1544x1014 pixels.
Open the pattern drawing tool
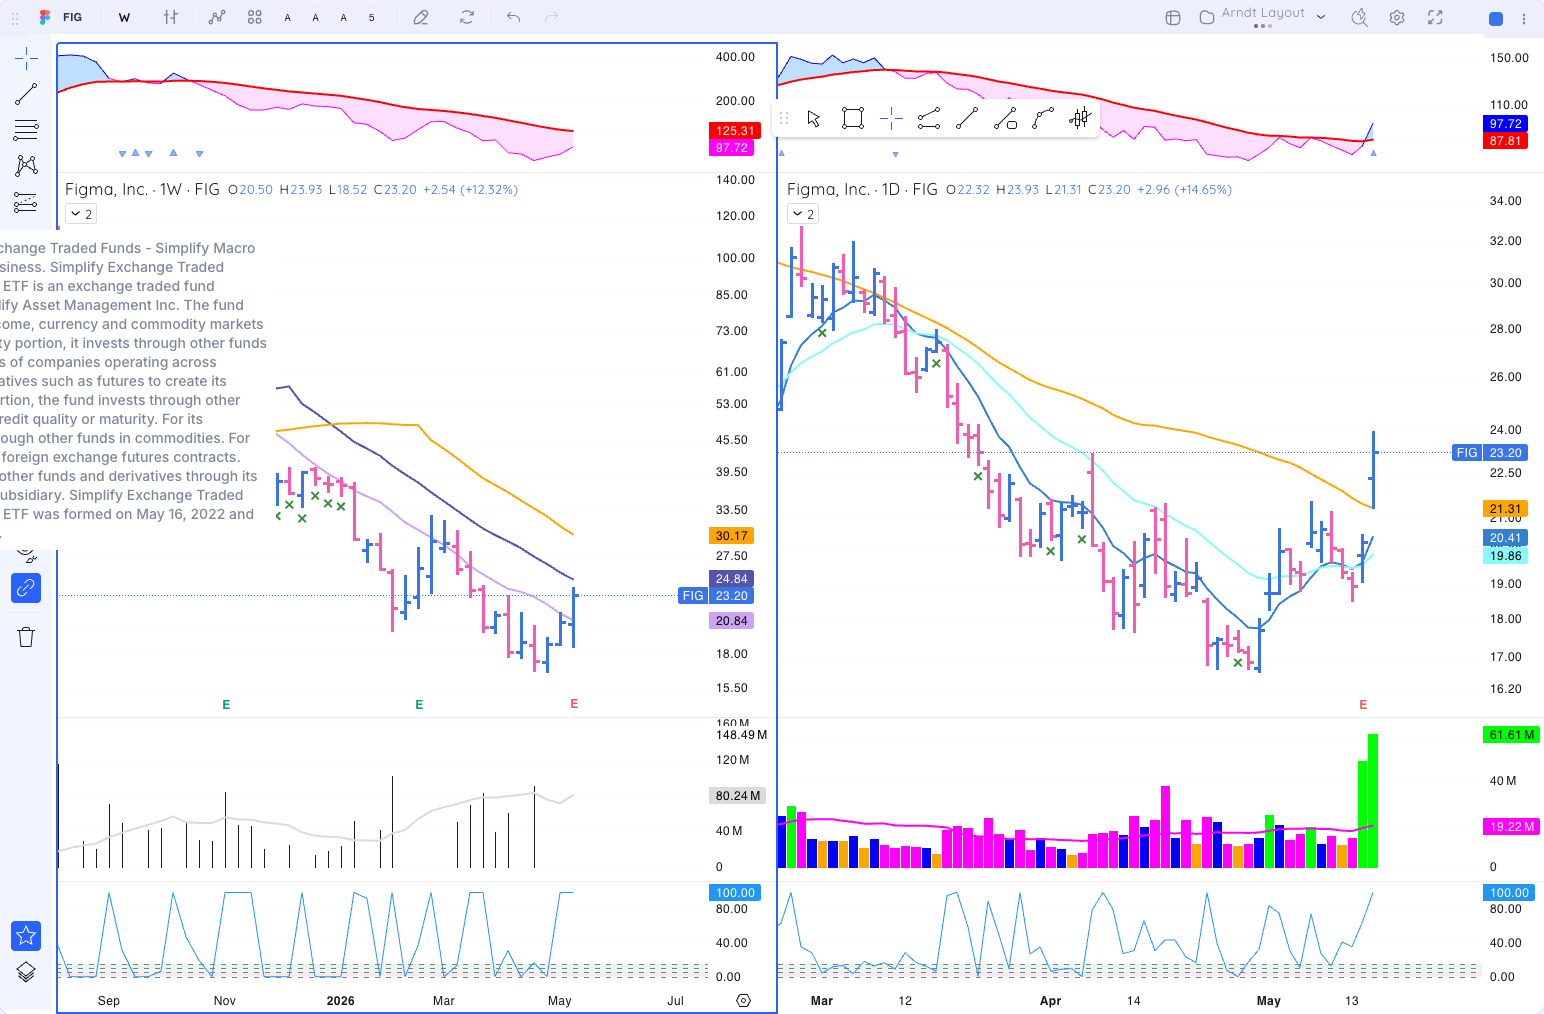point(26,165)
